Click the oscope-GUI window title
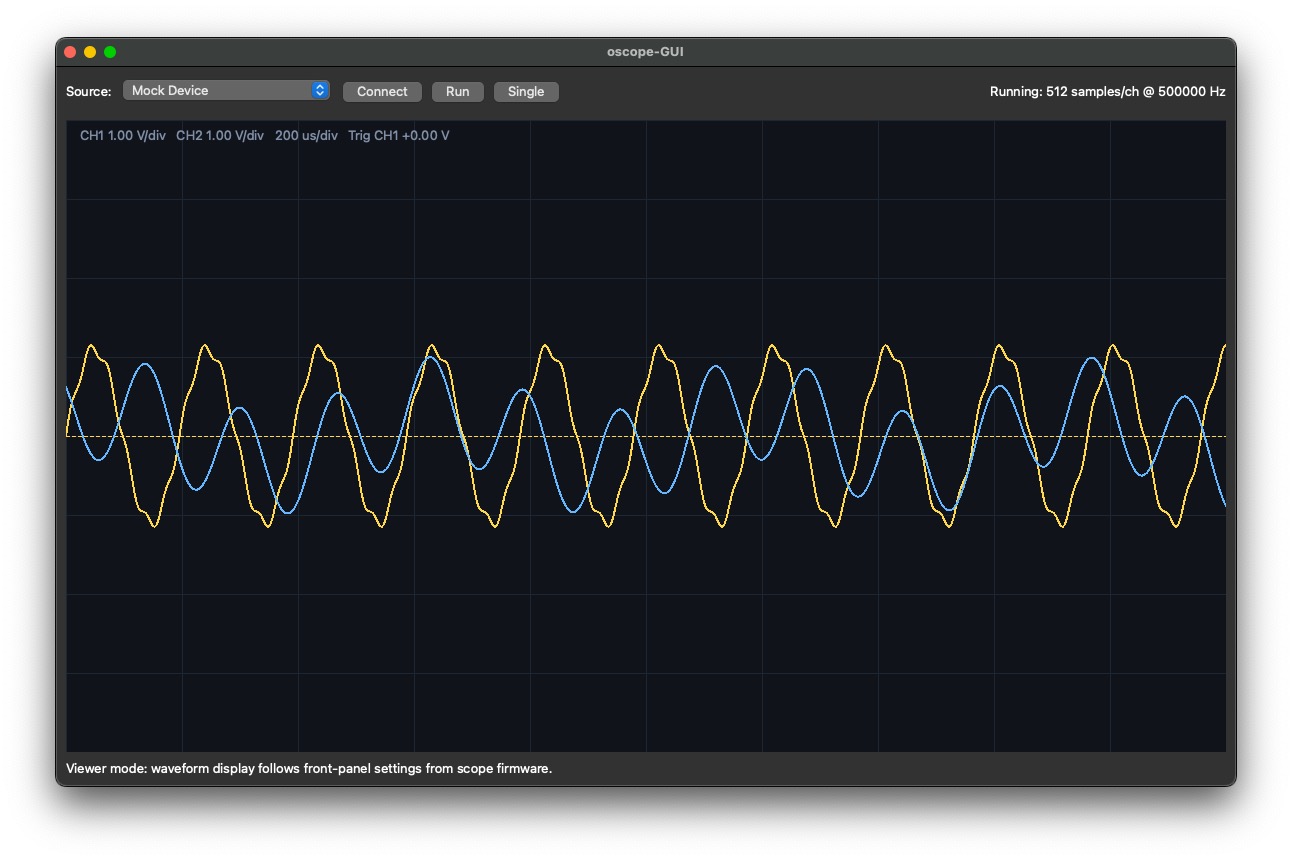Image resolution: width=1292 pixels, height=860 pixels. tap(645, 52)
